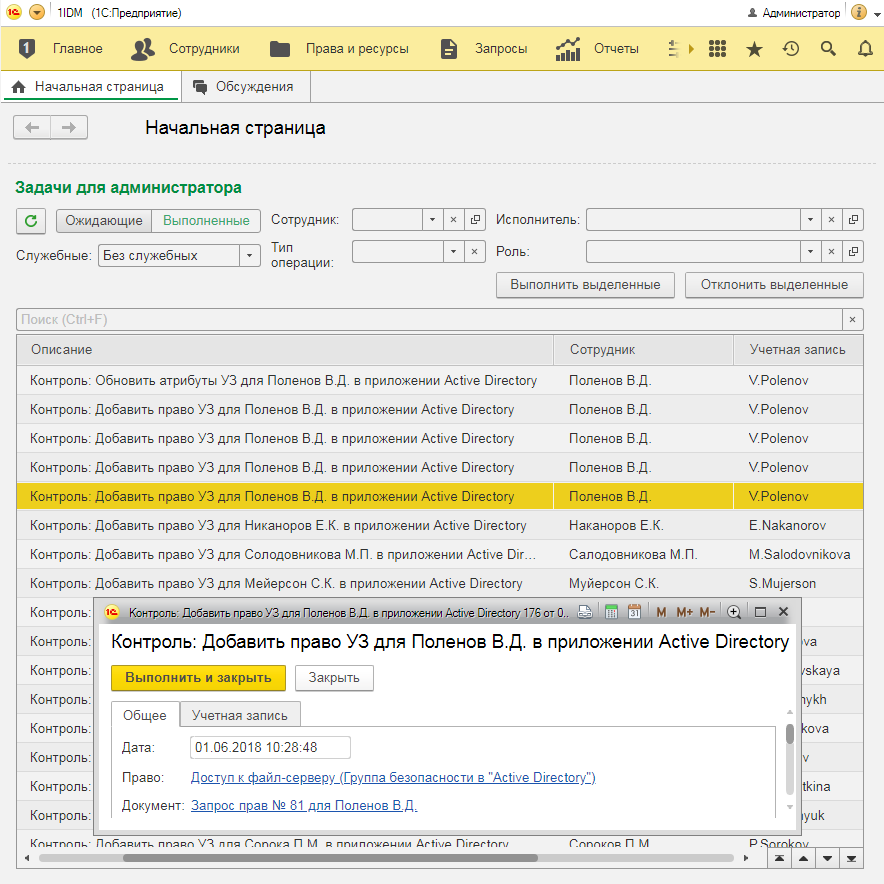Open Favorites with the star icon
Image resolution: width=884 pixels, height=884 pixels.
tap(754, 49)
